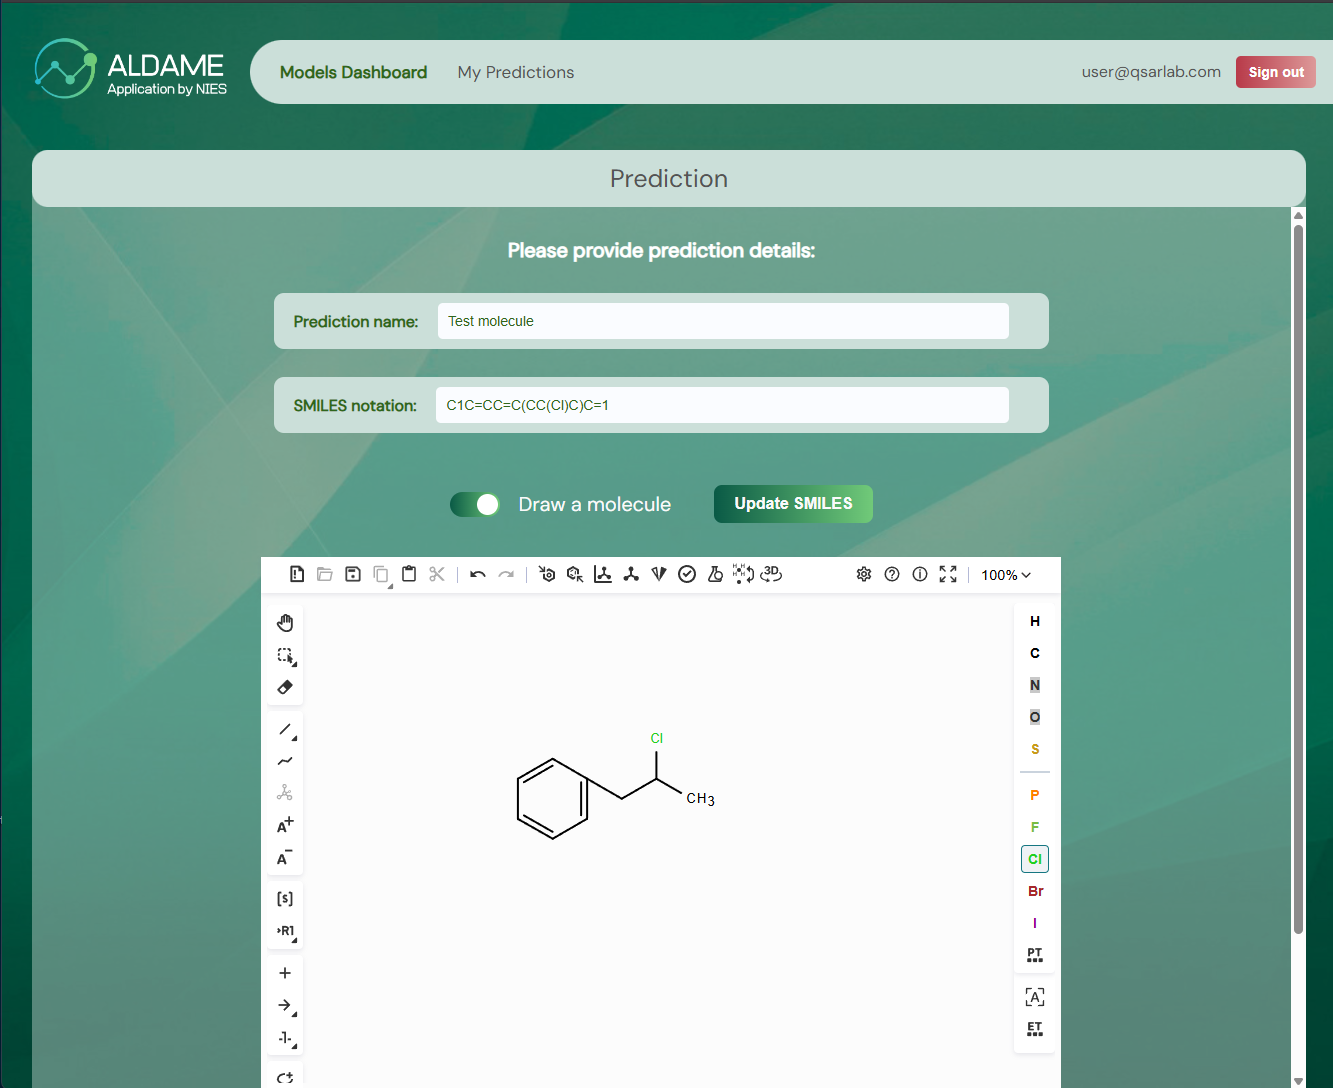Go to Models Dashboard tab
Viewport: 1333px width, 1088px height.
click(353, 72)
